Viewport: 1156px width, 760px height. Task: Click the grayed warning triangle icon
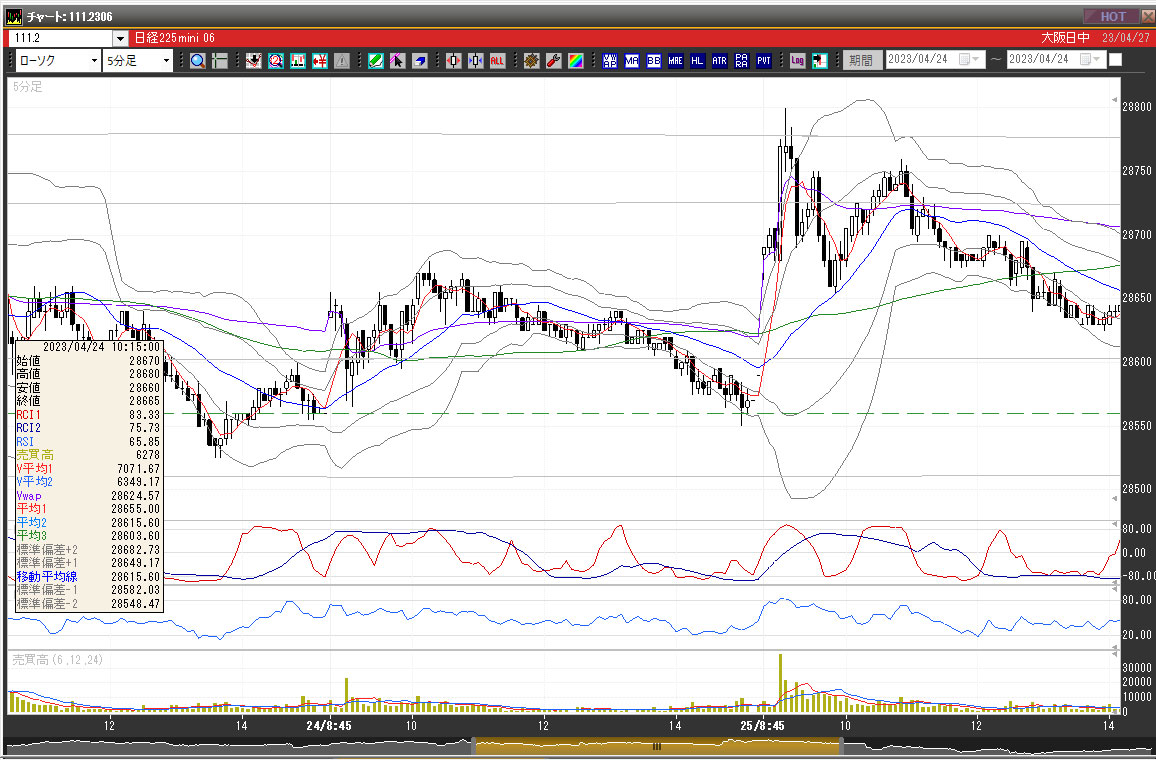click(x=341, y=60)
